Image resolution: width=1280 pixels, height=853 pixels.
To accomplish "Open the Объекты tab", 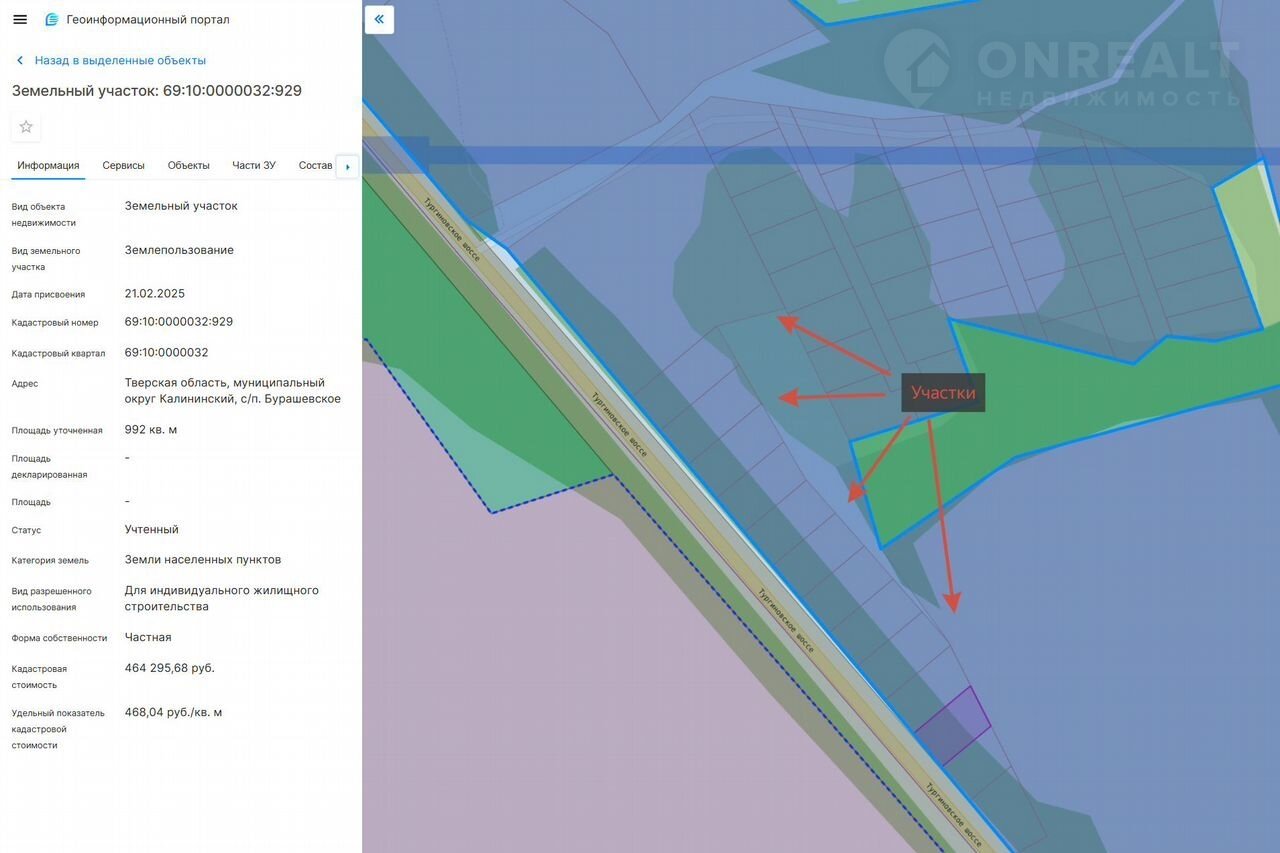I will click(188, 166).
